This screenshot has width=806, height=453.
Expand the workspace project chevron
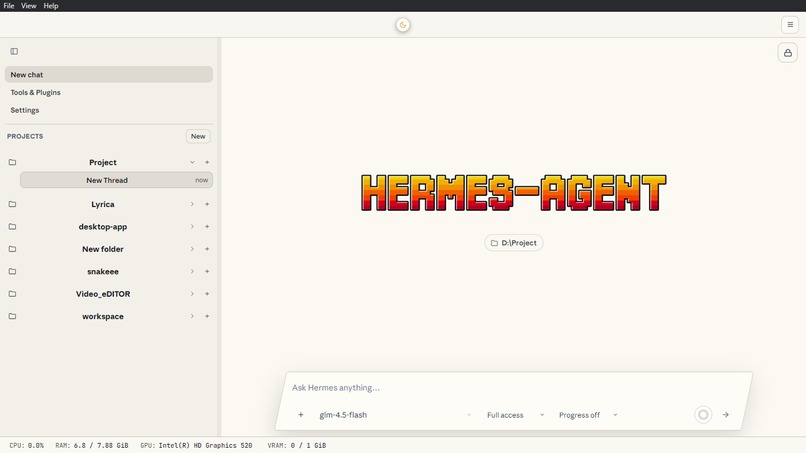point(192,316)
